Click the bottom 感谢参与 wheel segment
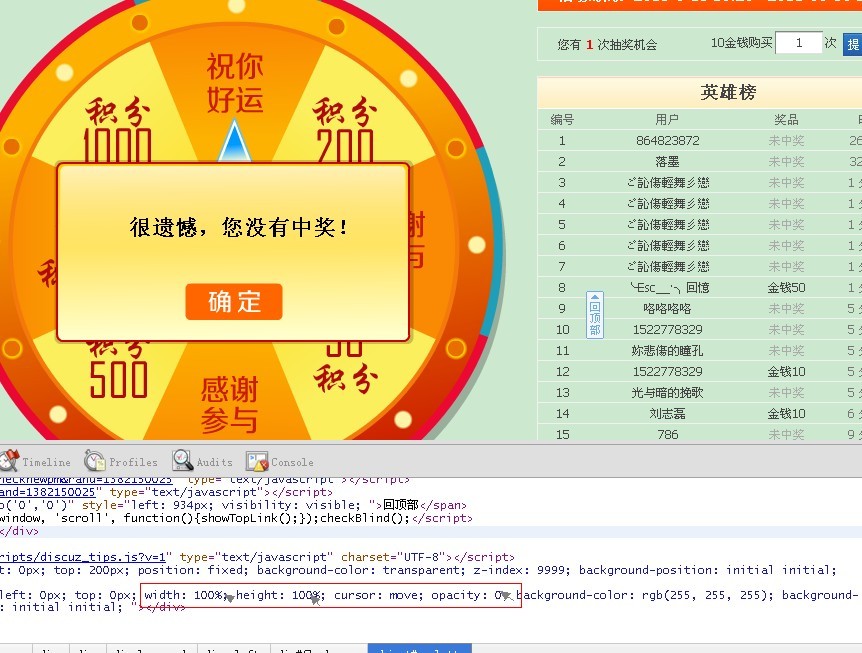 (229, 405)
